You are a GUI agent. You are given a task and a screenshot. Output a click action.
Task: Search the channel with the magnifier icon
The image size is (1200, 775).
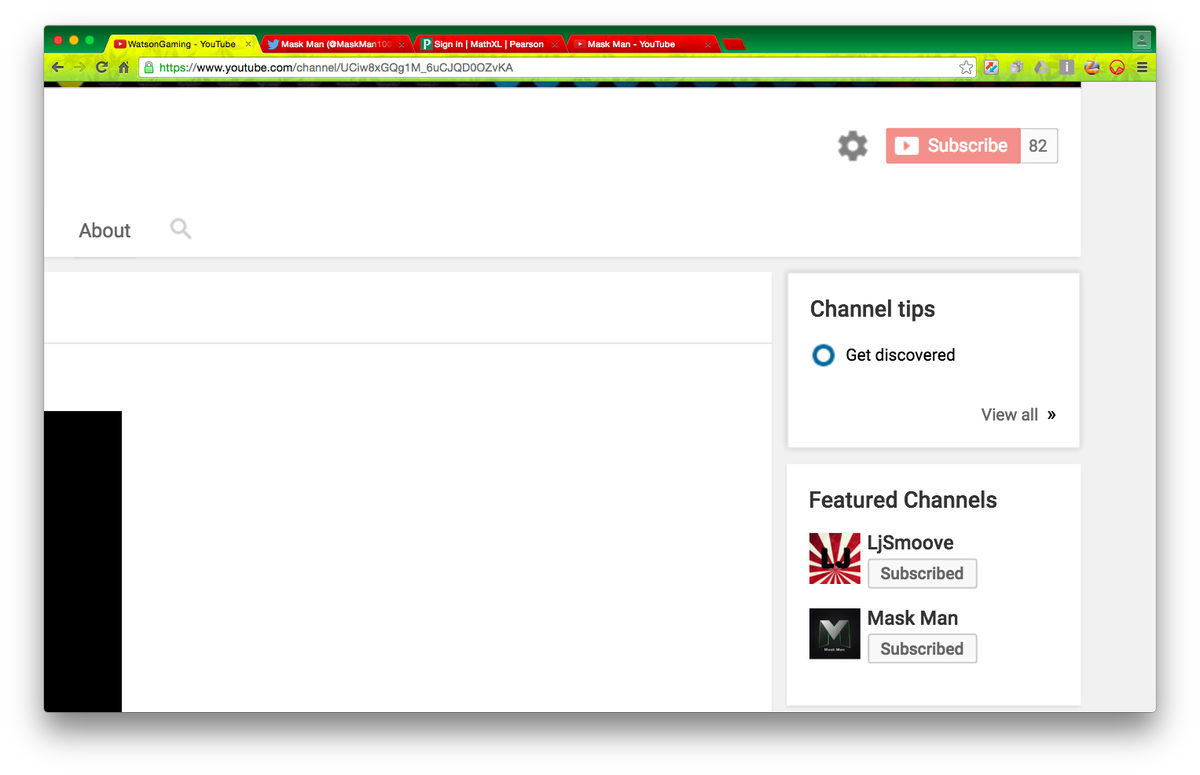tap(181, 229)
